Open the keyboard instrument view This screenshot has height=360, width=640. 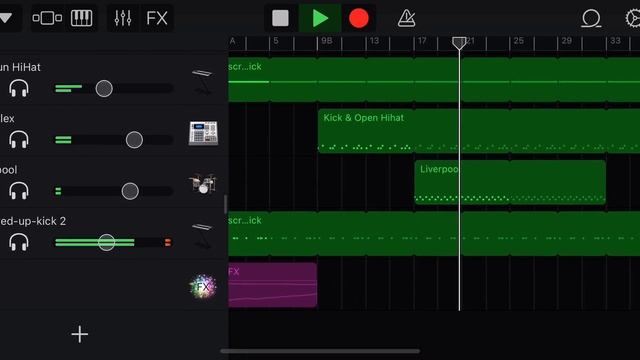tap(81, 18)
